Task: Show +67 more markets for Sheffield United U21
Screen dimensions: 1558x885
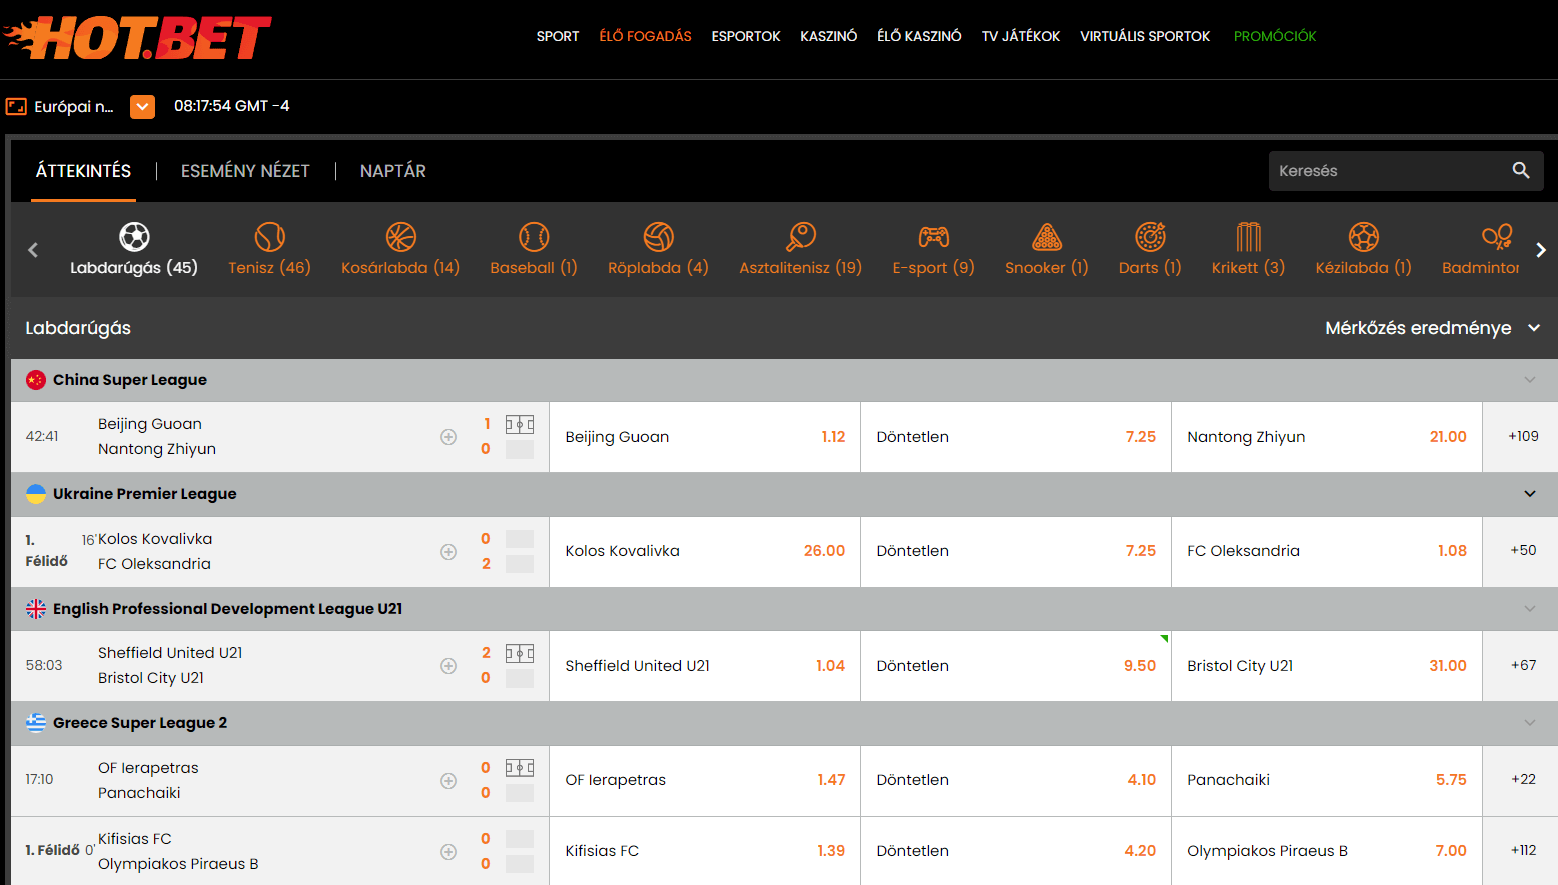Action: tap(1523, 665)
